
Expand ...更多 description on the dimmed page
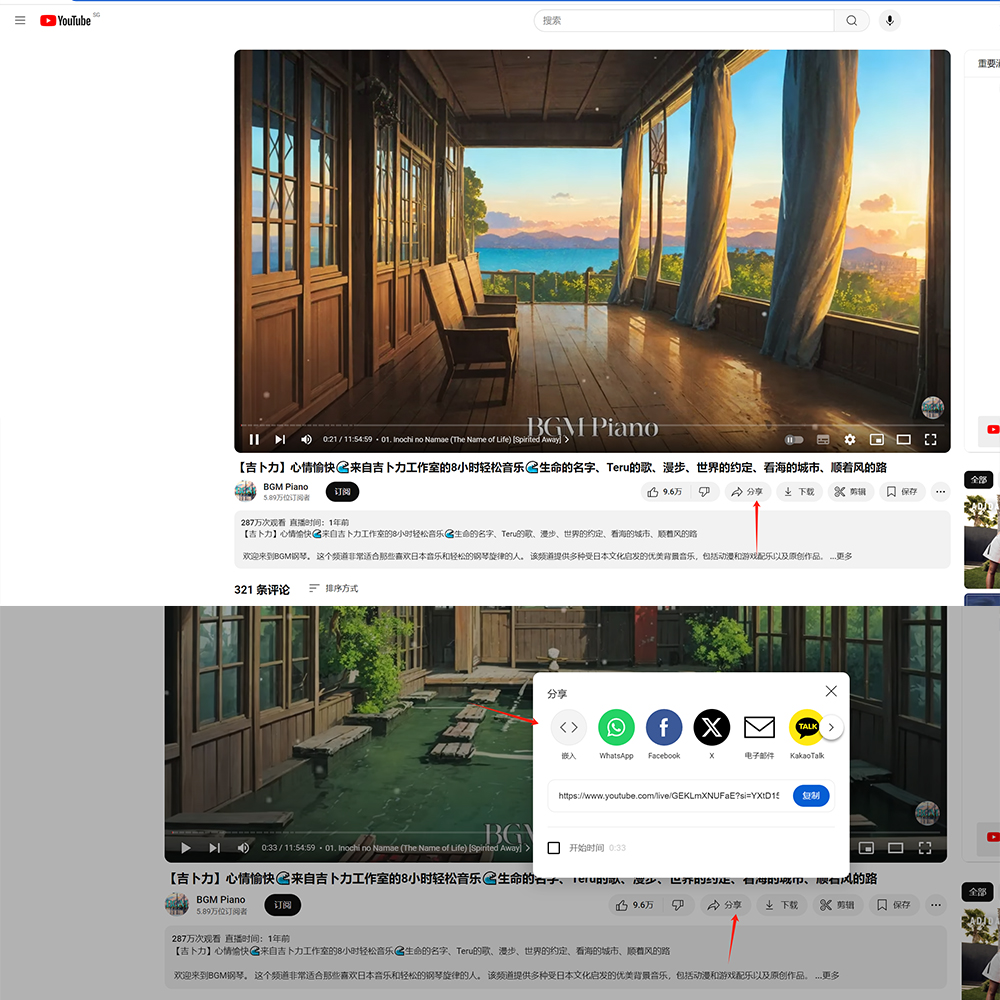827,975
